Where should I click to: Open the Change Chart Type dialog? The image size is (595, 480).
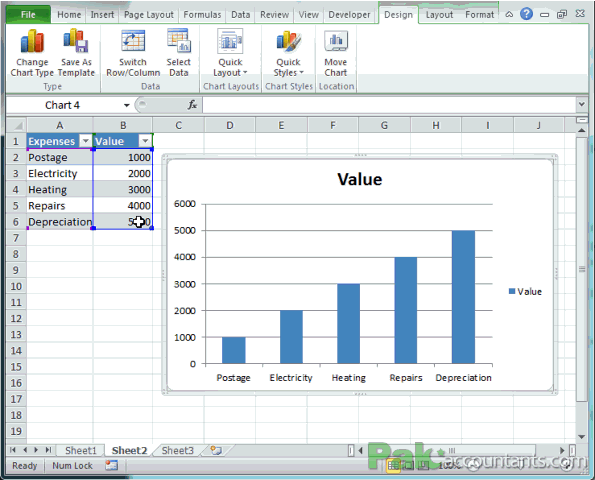(x=32, y=53)
